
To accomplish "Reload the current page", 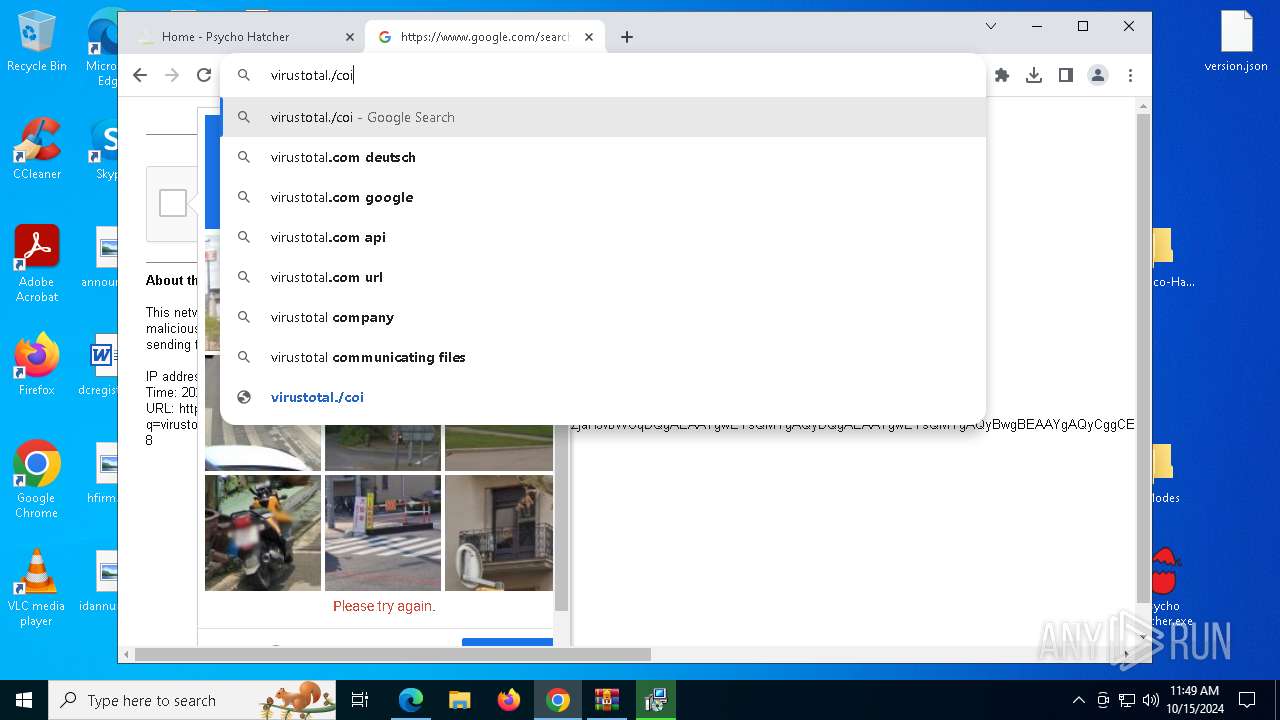I will [x=204, y=75].
